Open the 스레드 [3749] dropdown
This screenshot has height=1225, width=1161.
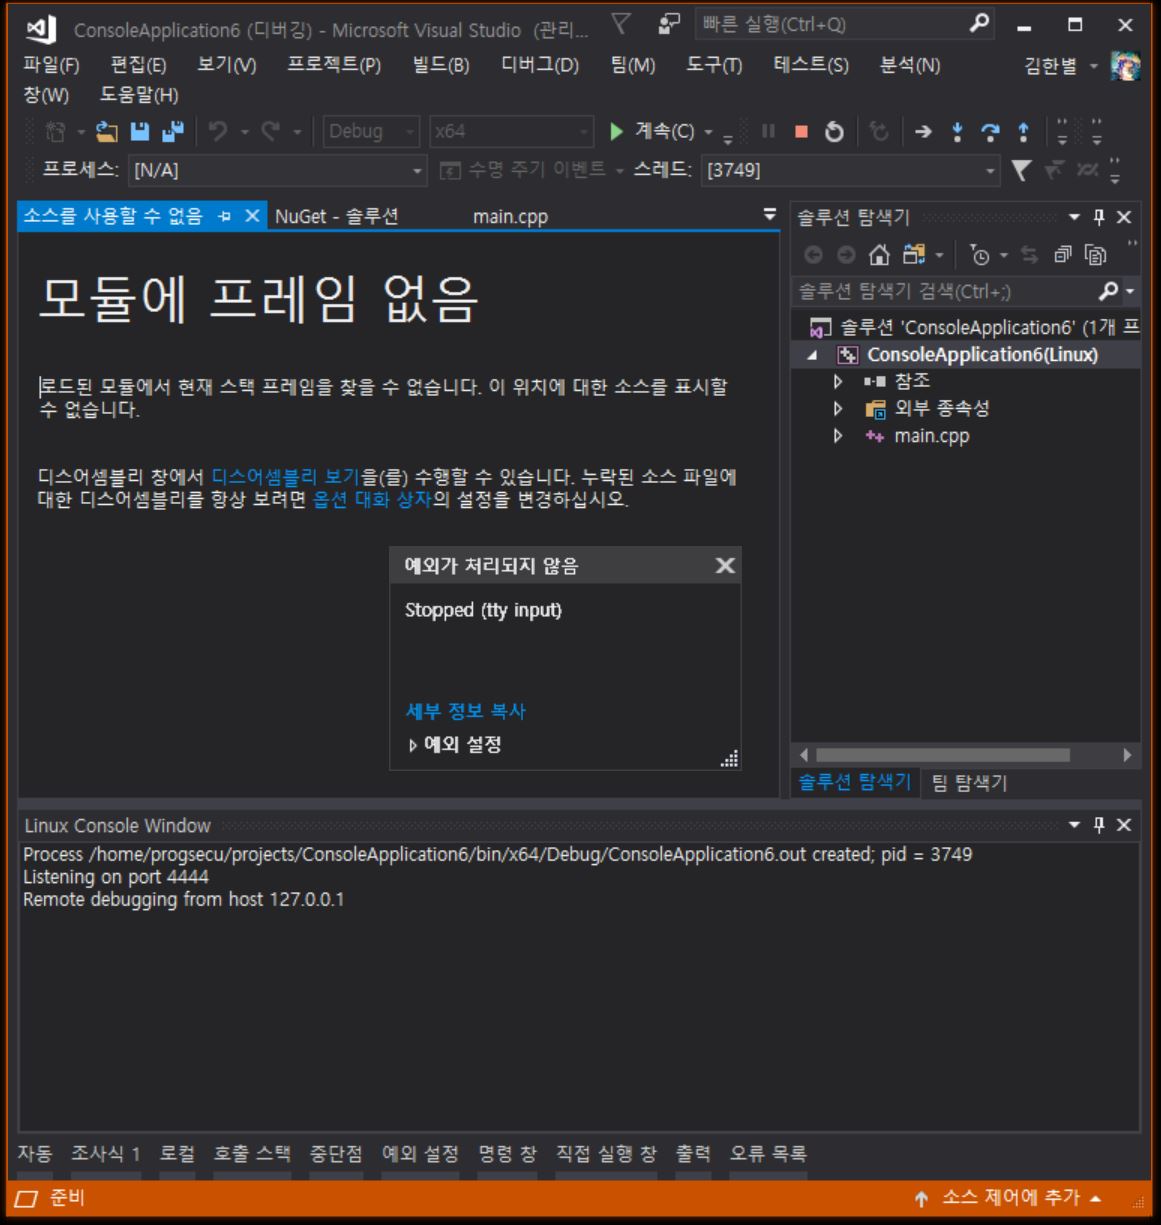[990, 169]
